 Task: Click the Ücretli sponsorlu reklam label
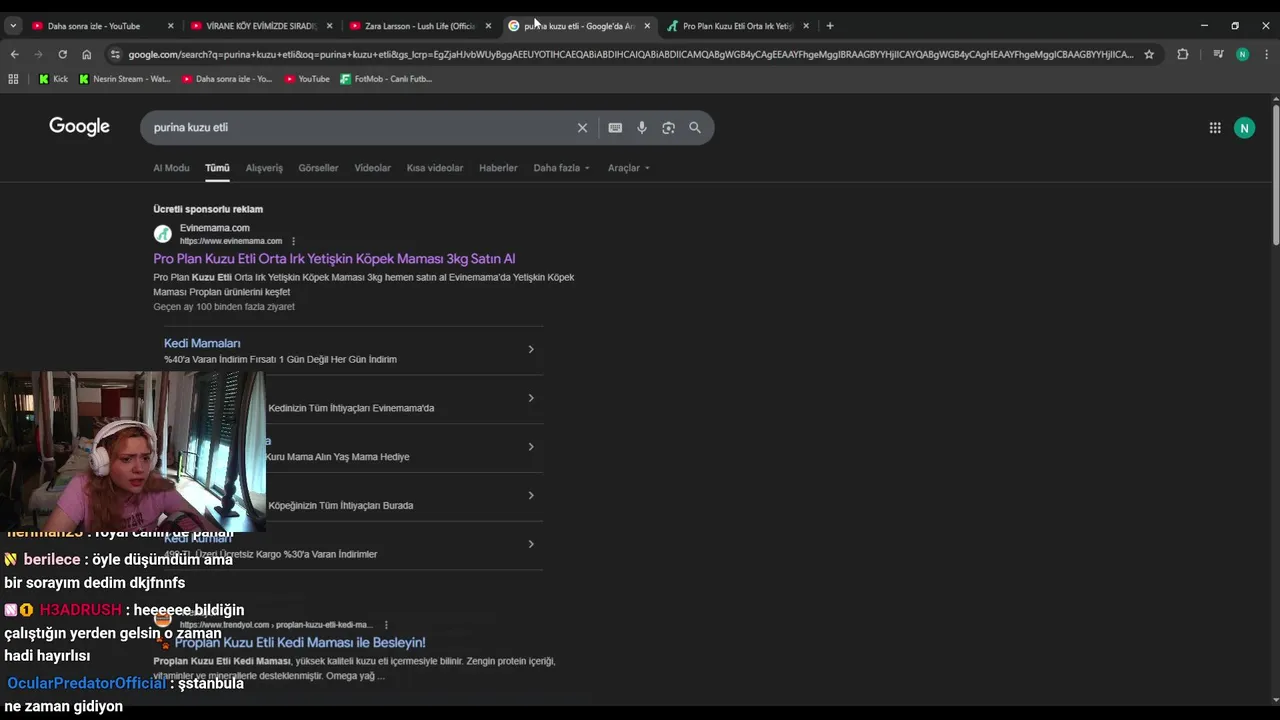tap(208, 209)
